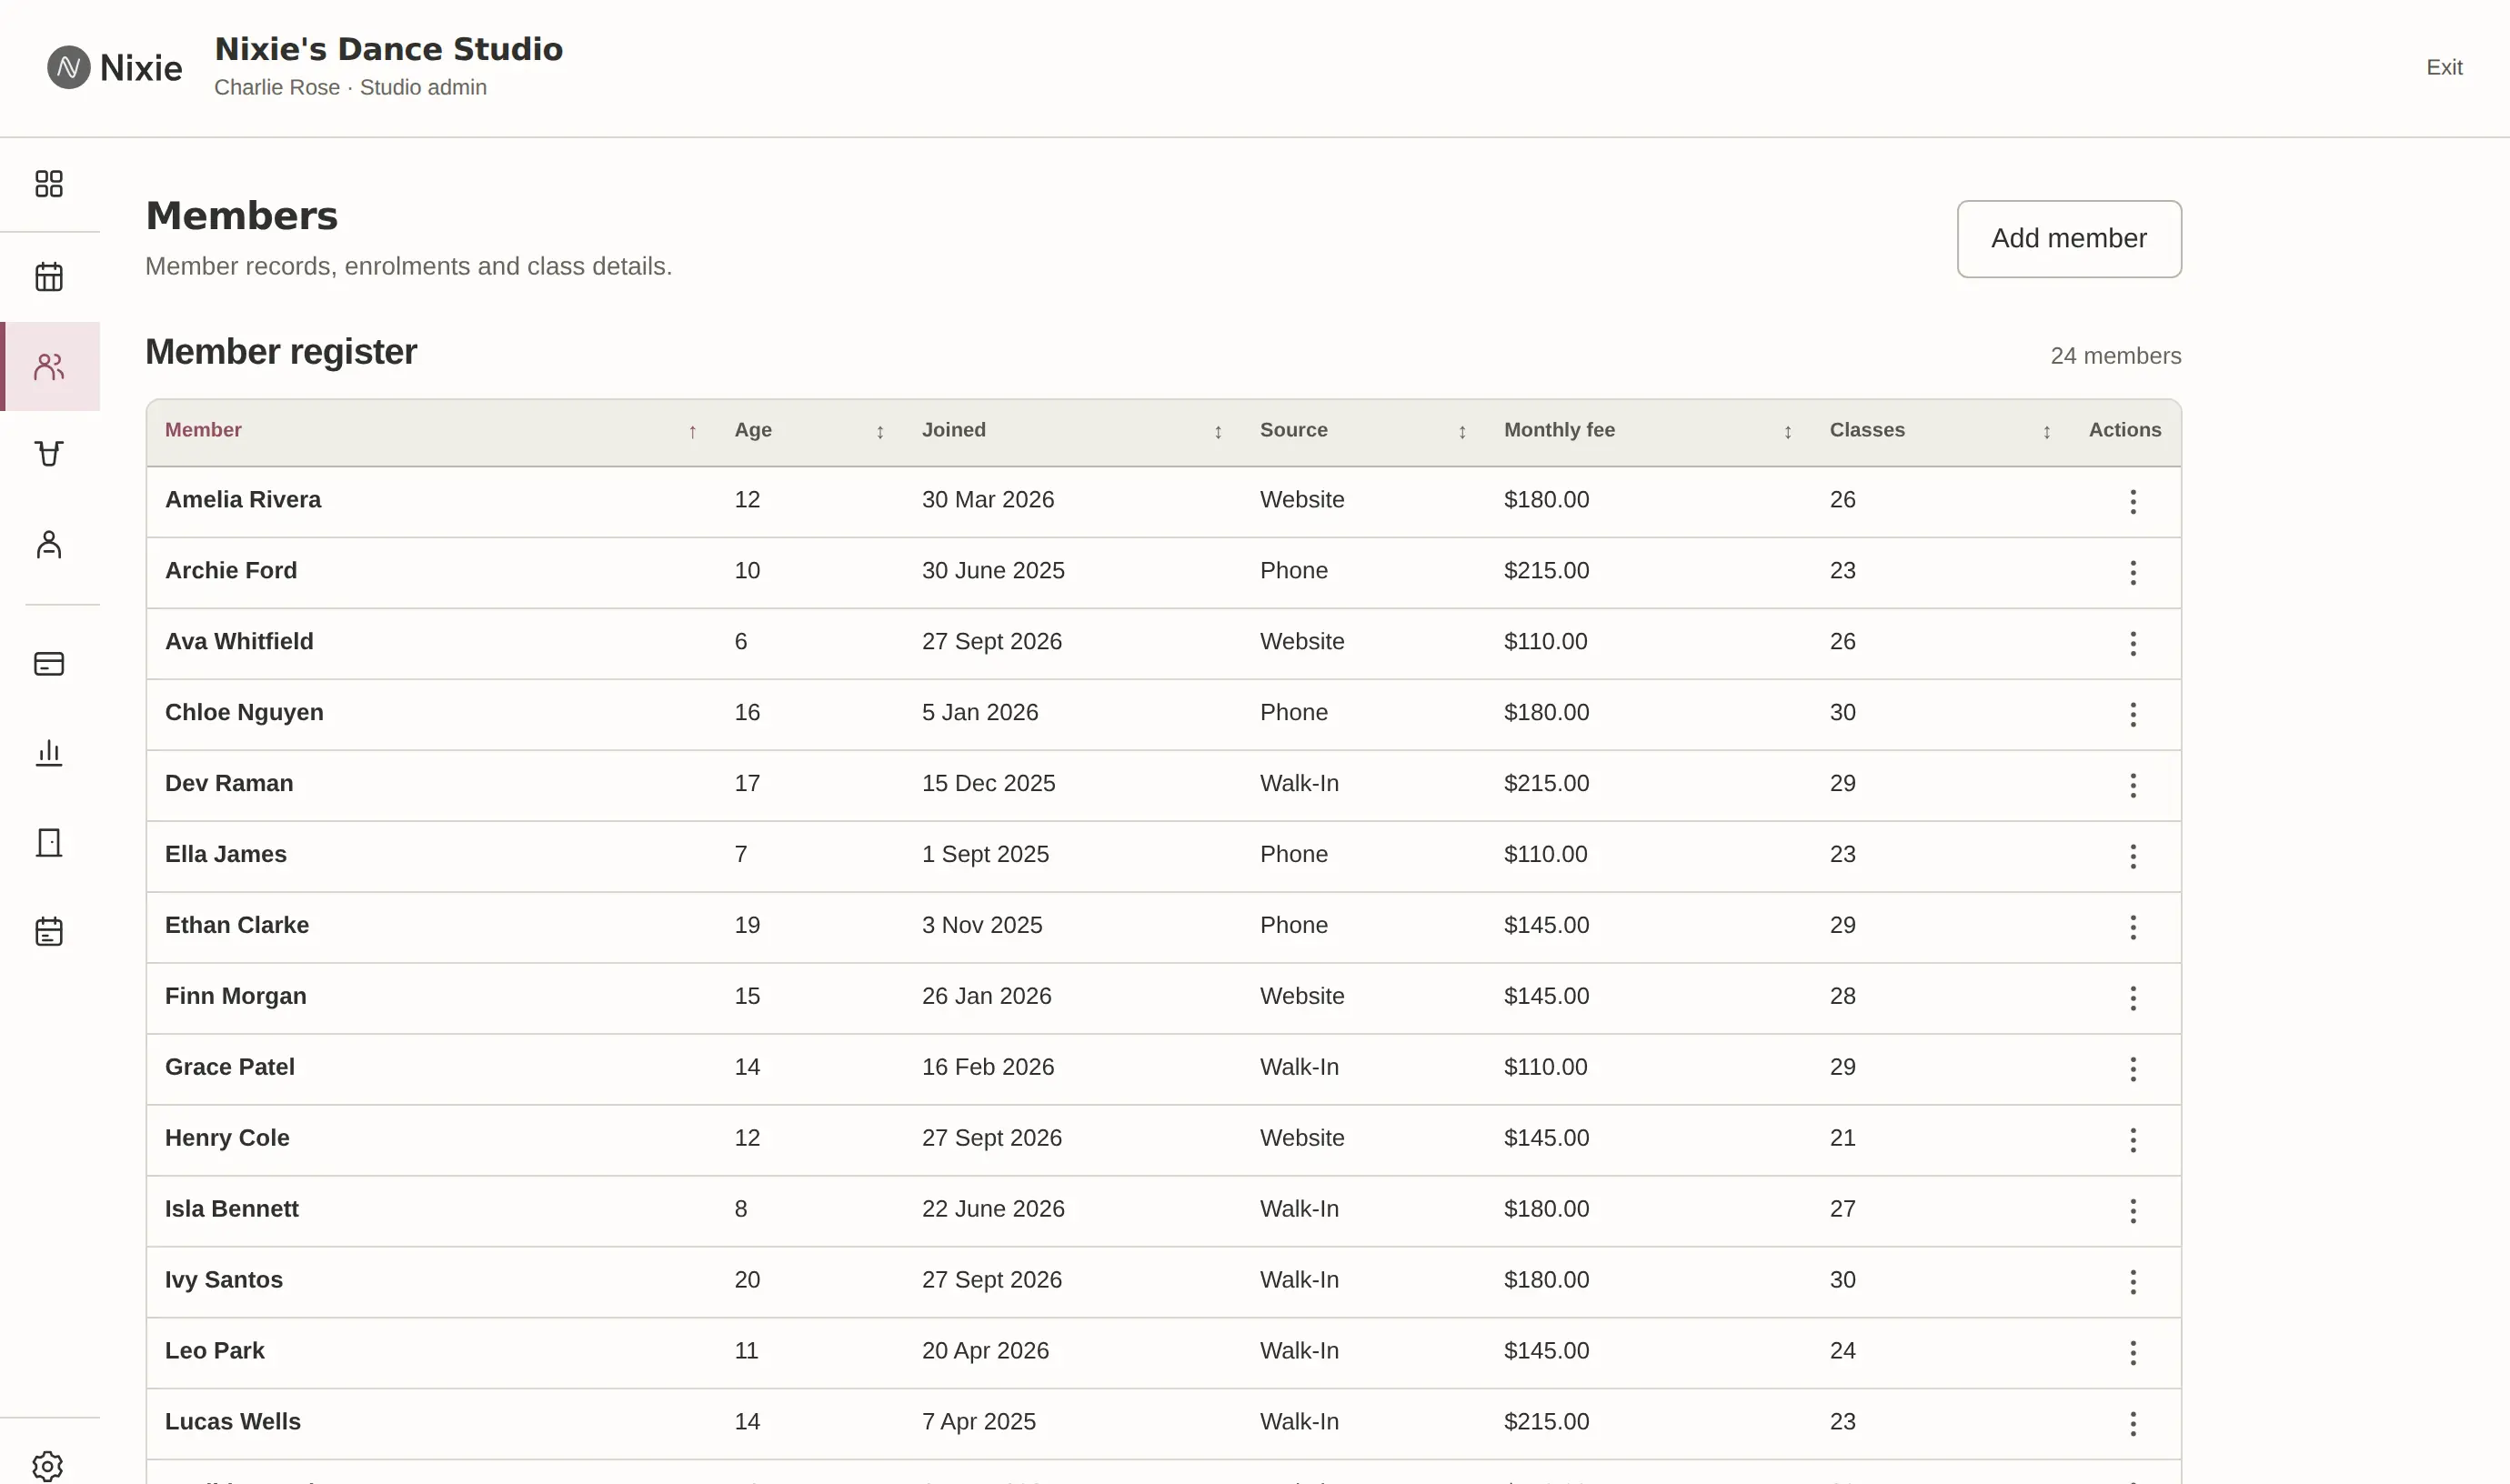Open actions menu for Lucas Wells
The height and width of the screenshot is (1484, 2510).
(2133, 1424)
